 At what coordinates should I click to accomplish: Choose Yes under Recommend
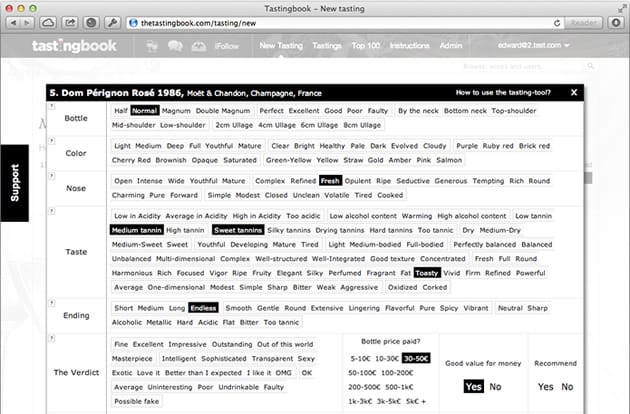[545, 387]
